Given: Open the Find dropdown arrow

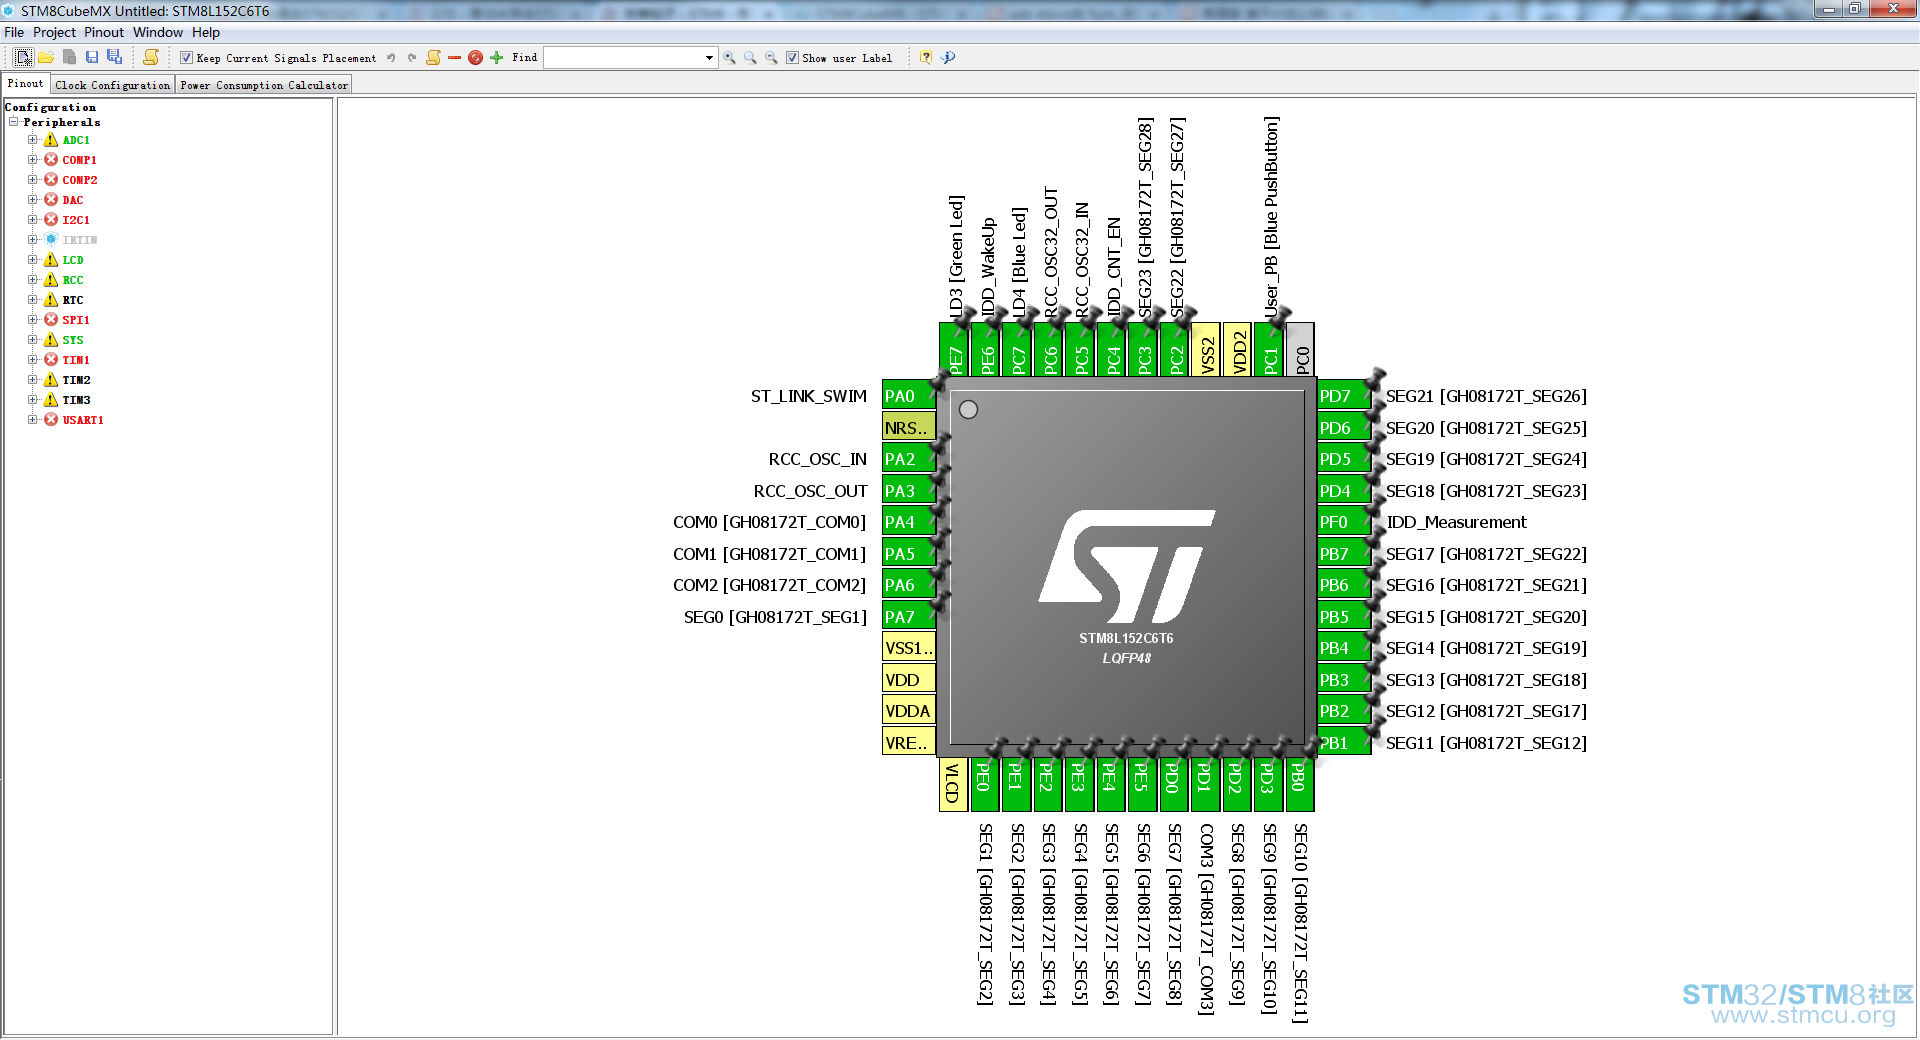Looking at the screenshot, I should pyautogui.click(x=709, y=58).
